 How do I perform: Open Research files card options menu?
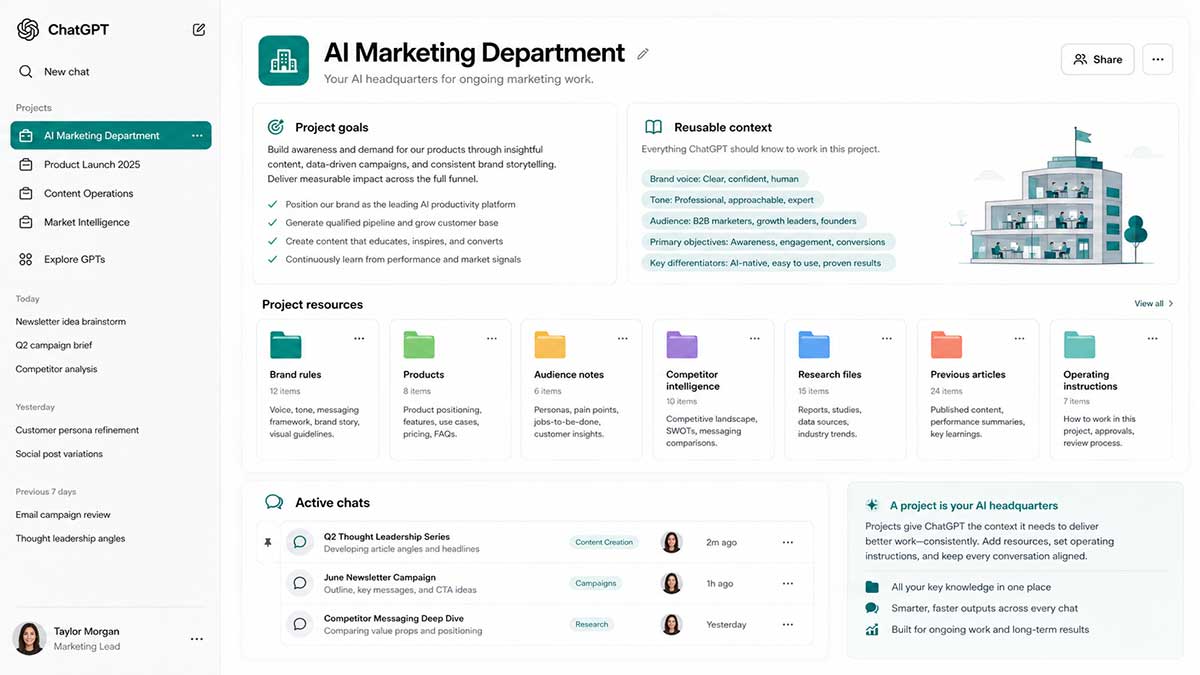pyautogui.click(x=887, y=339)
